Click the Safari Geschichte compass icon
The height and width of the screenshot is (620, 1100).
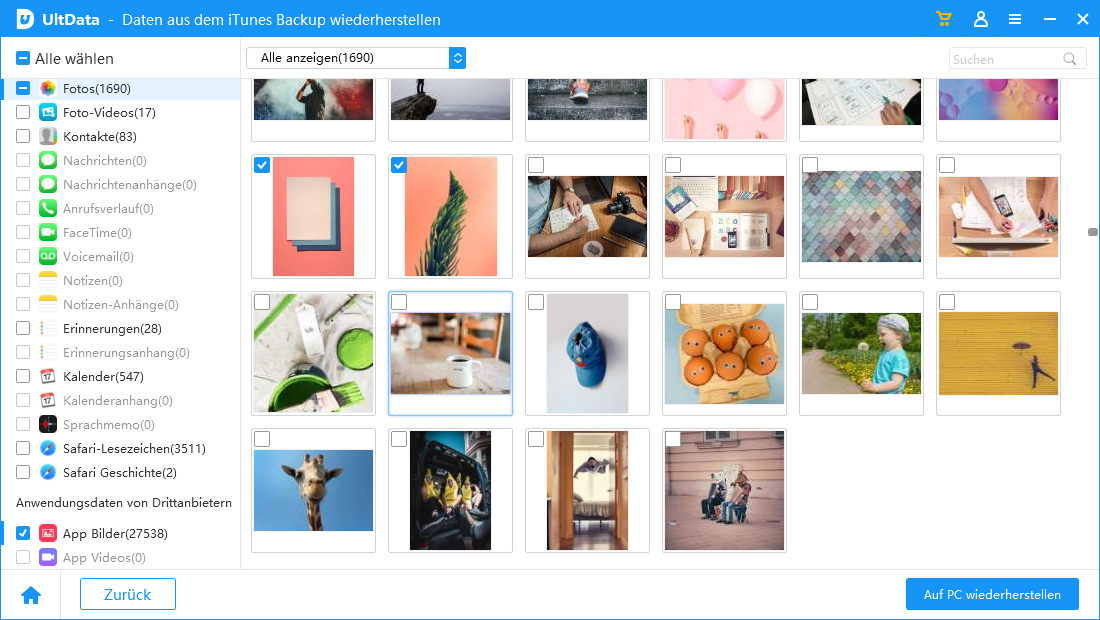(x=48, y=472)
